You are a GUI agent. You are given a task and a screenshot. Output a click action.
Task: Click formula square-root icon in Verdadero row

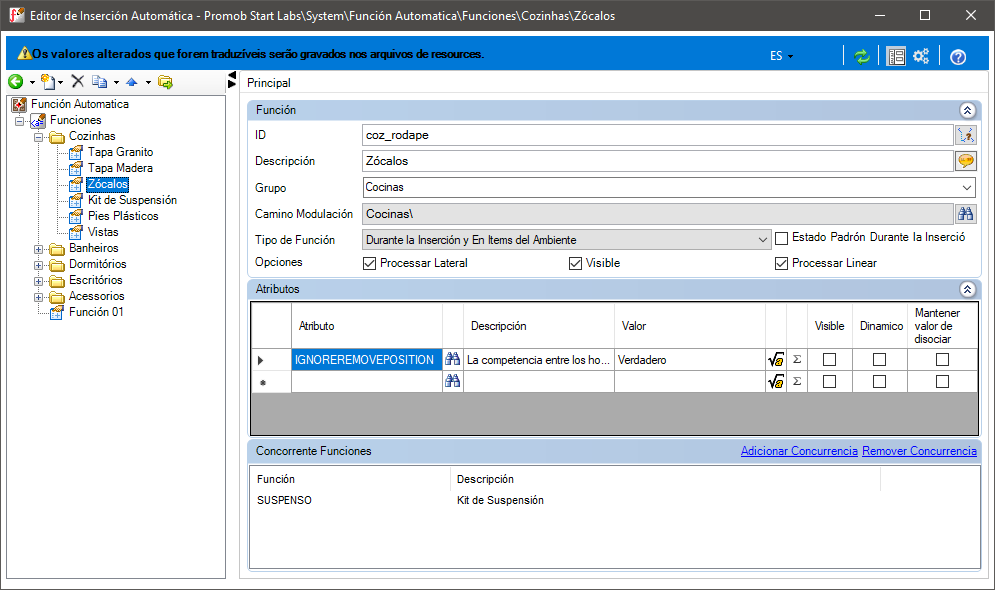tap(775, 360)
